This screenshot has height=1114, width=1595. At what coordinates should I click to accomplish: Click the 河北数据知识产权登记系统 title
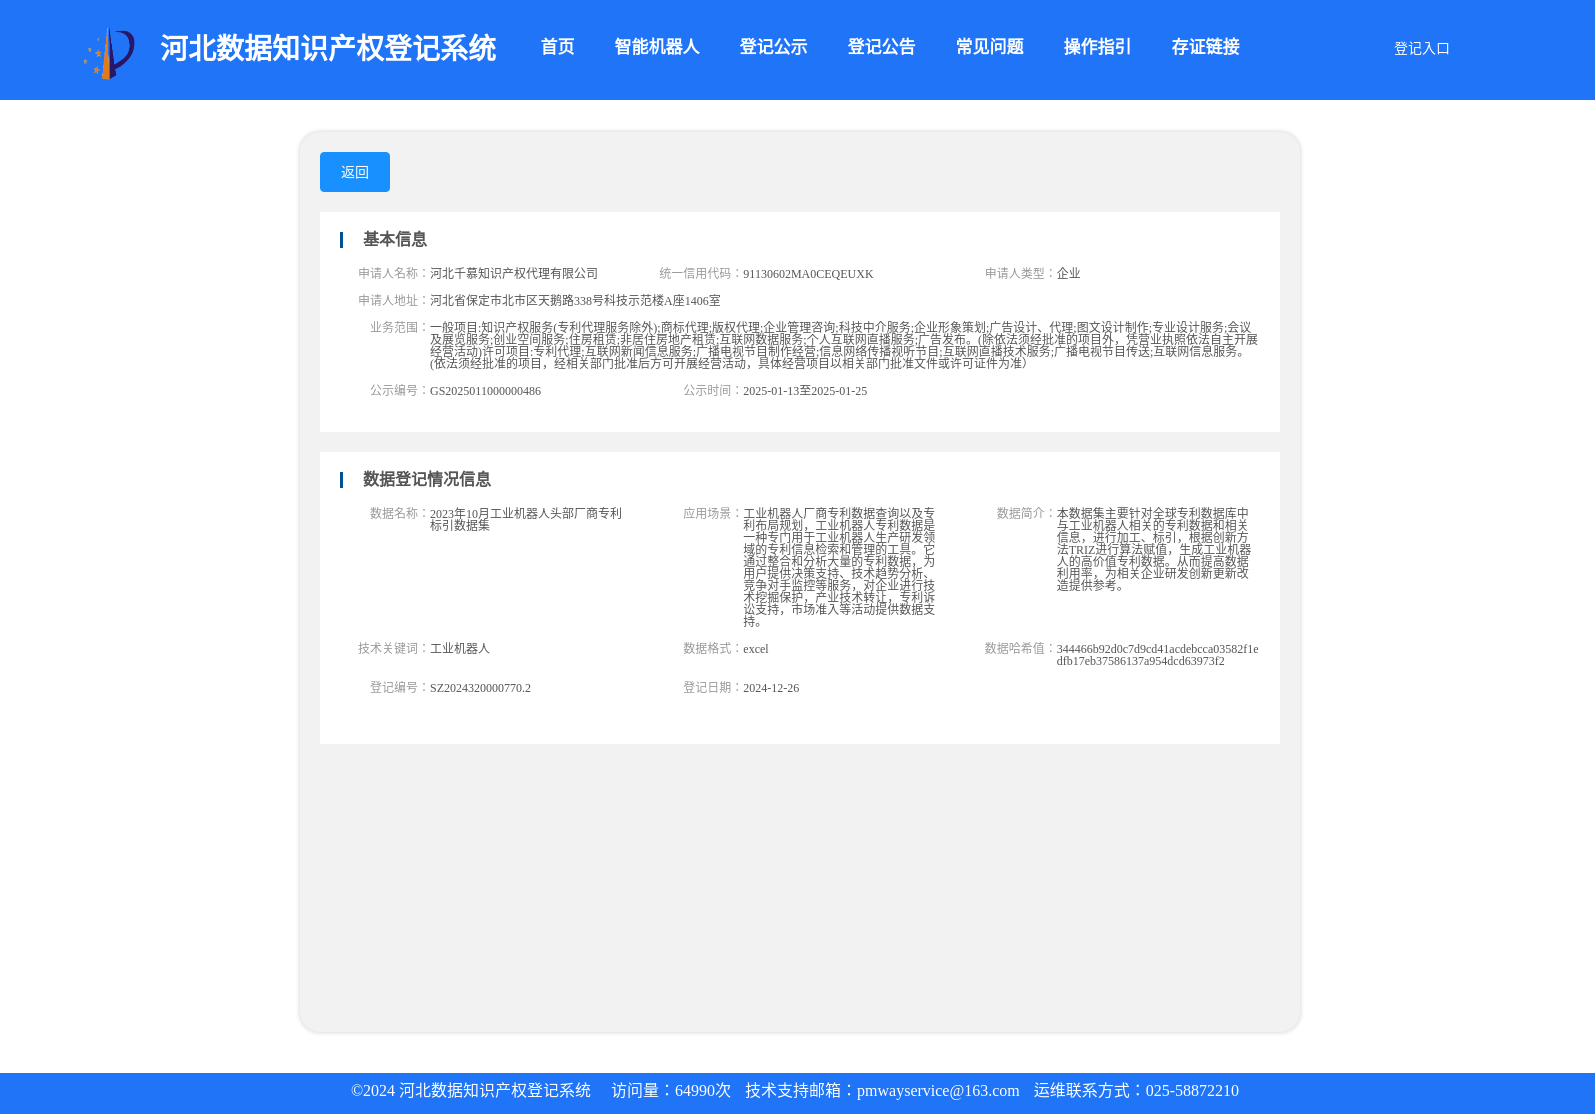tap(328, 48)
